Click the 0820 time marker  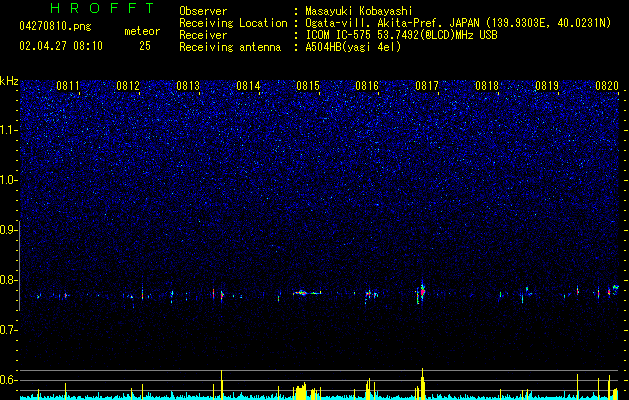coord(607,86)
